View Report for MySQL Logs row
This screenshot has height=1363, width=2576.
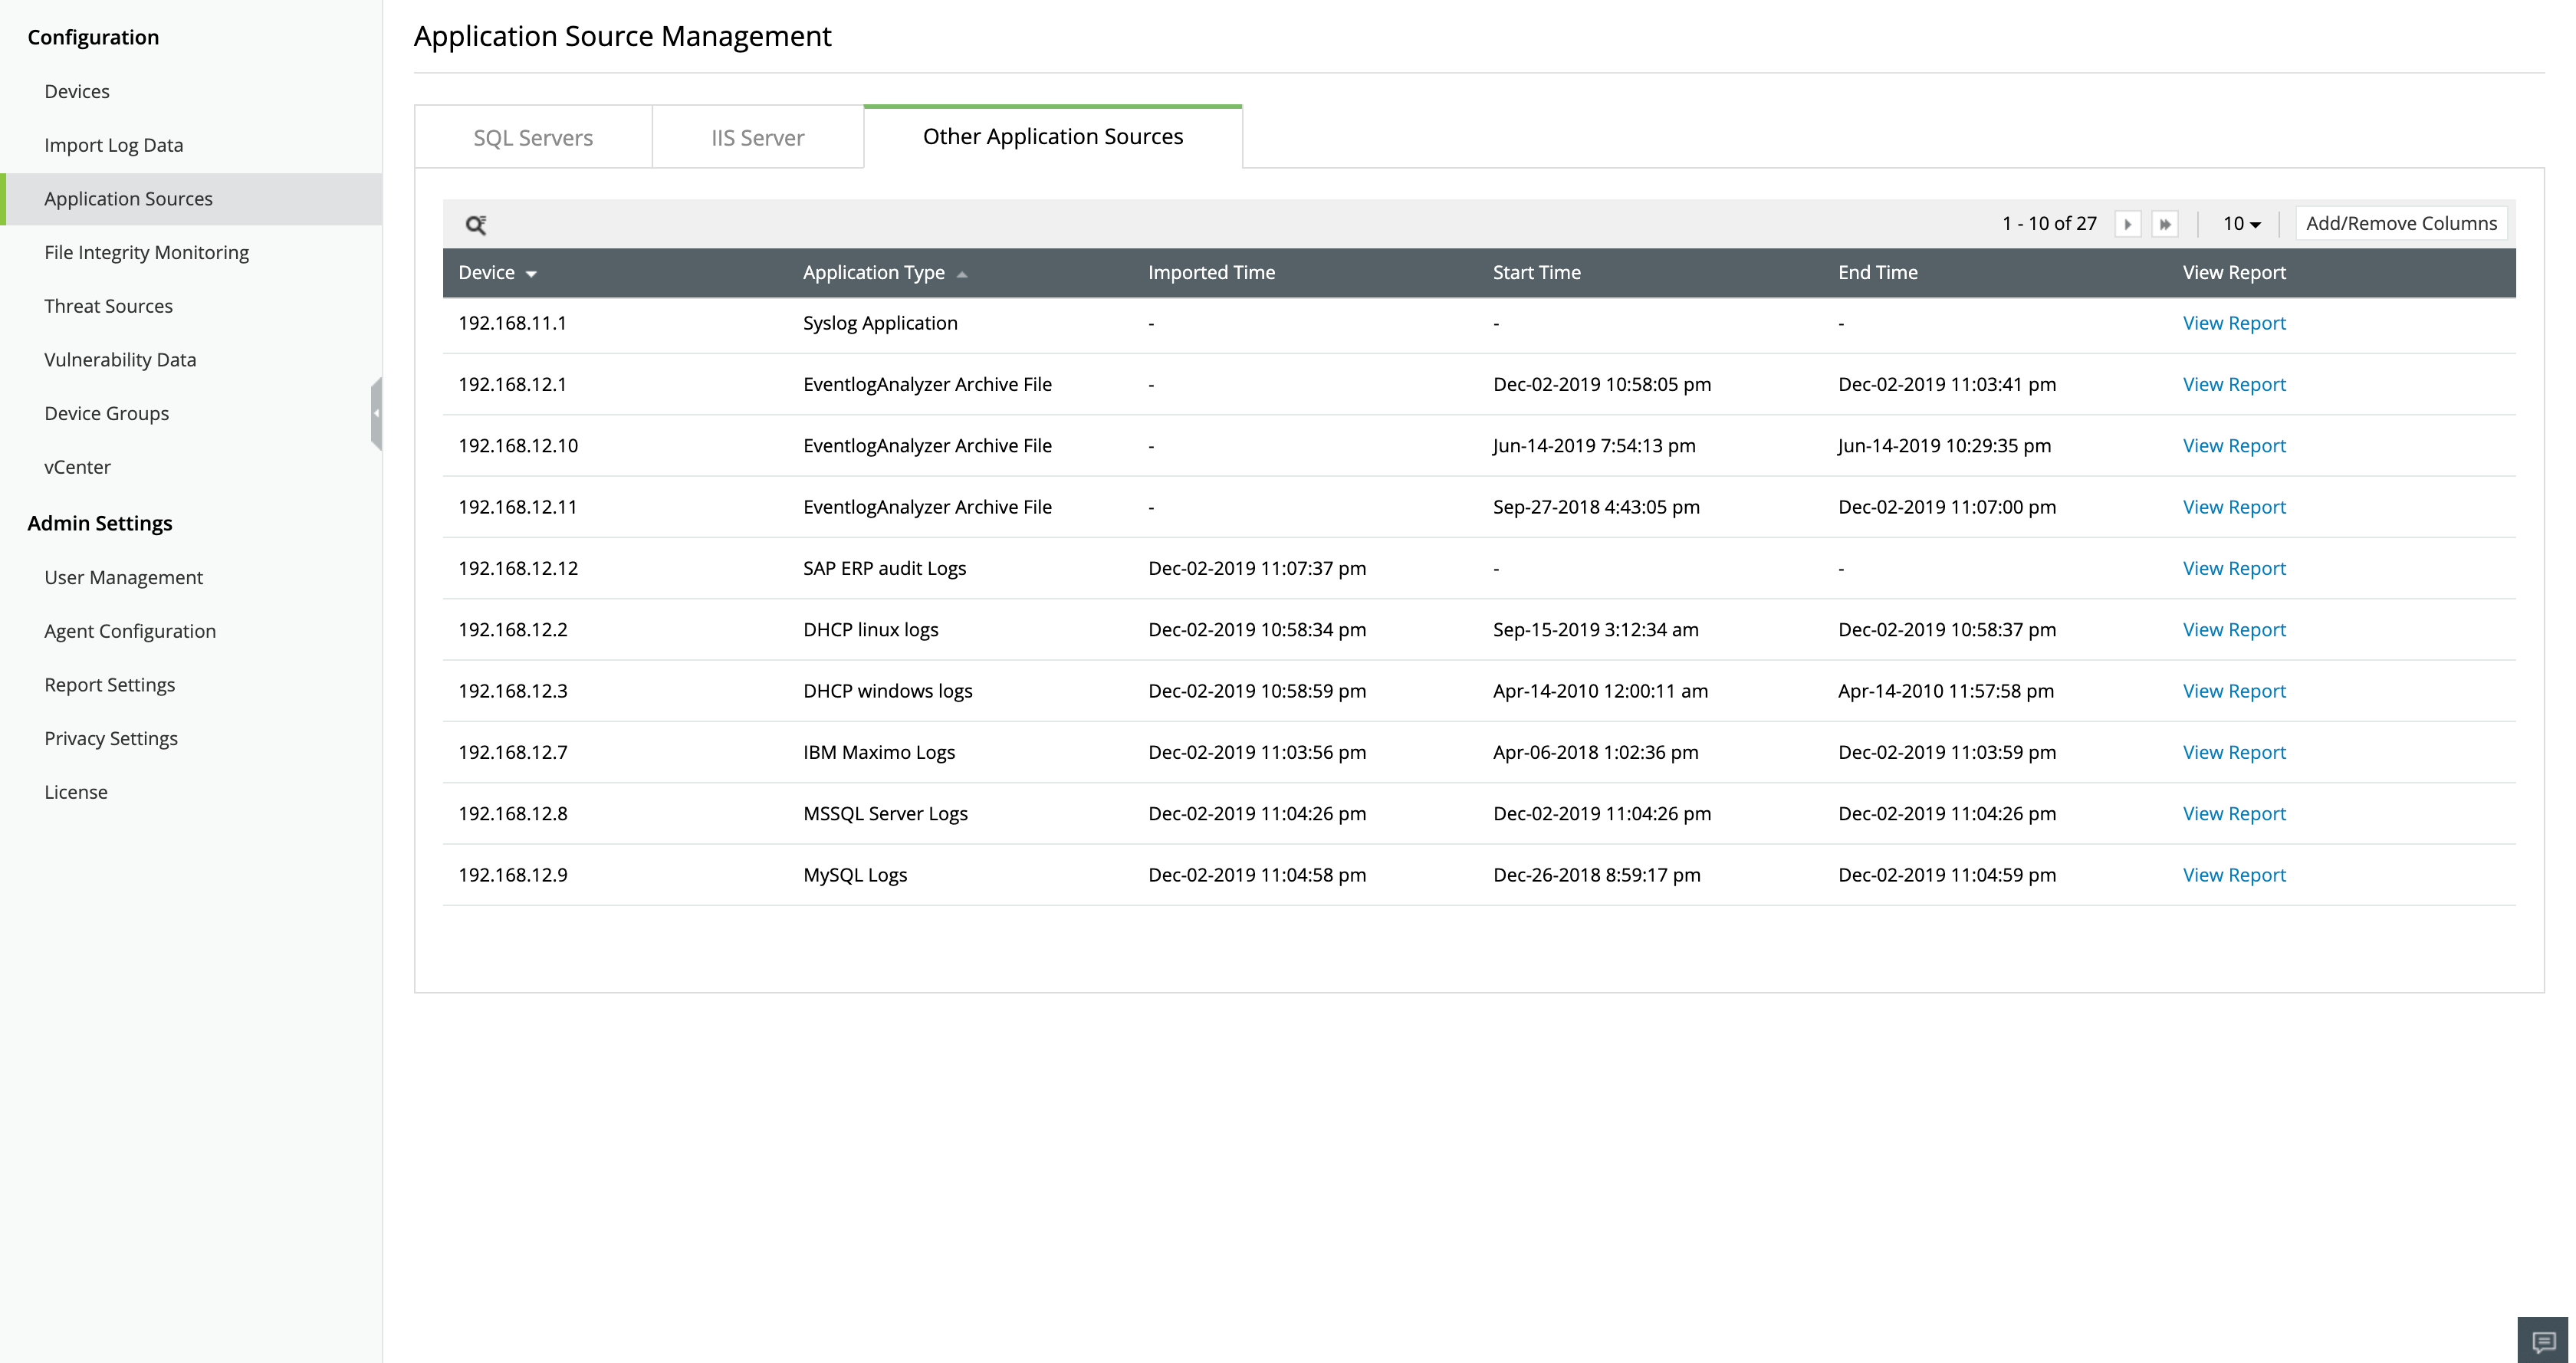(x=2233, y=875)
